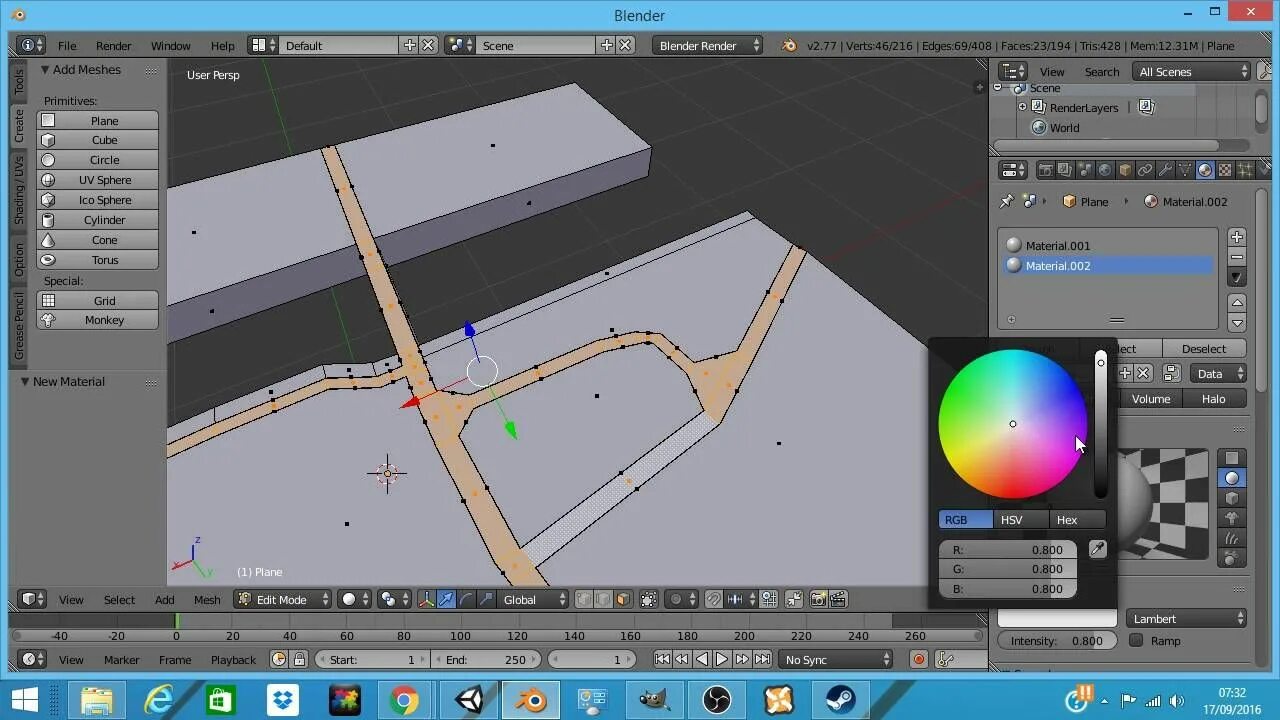Viewport: 1280px width, 720px height.
Task: Select sphere preview type for material
Action: [x=1232, y=478]
